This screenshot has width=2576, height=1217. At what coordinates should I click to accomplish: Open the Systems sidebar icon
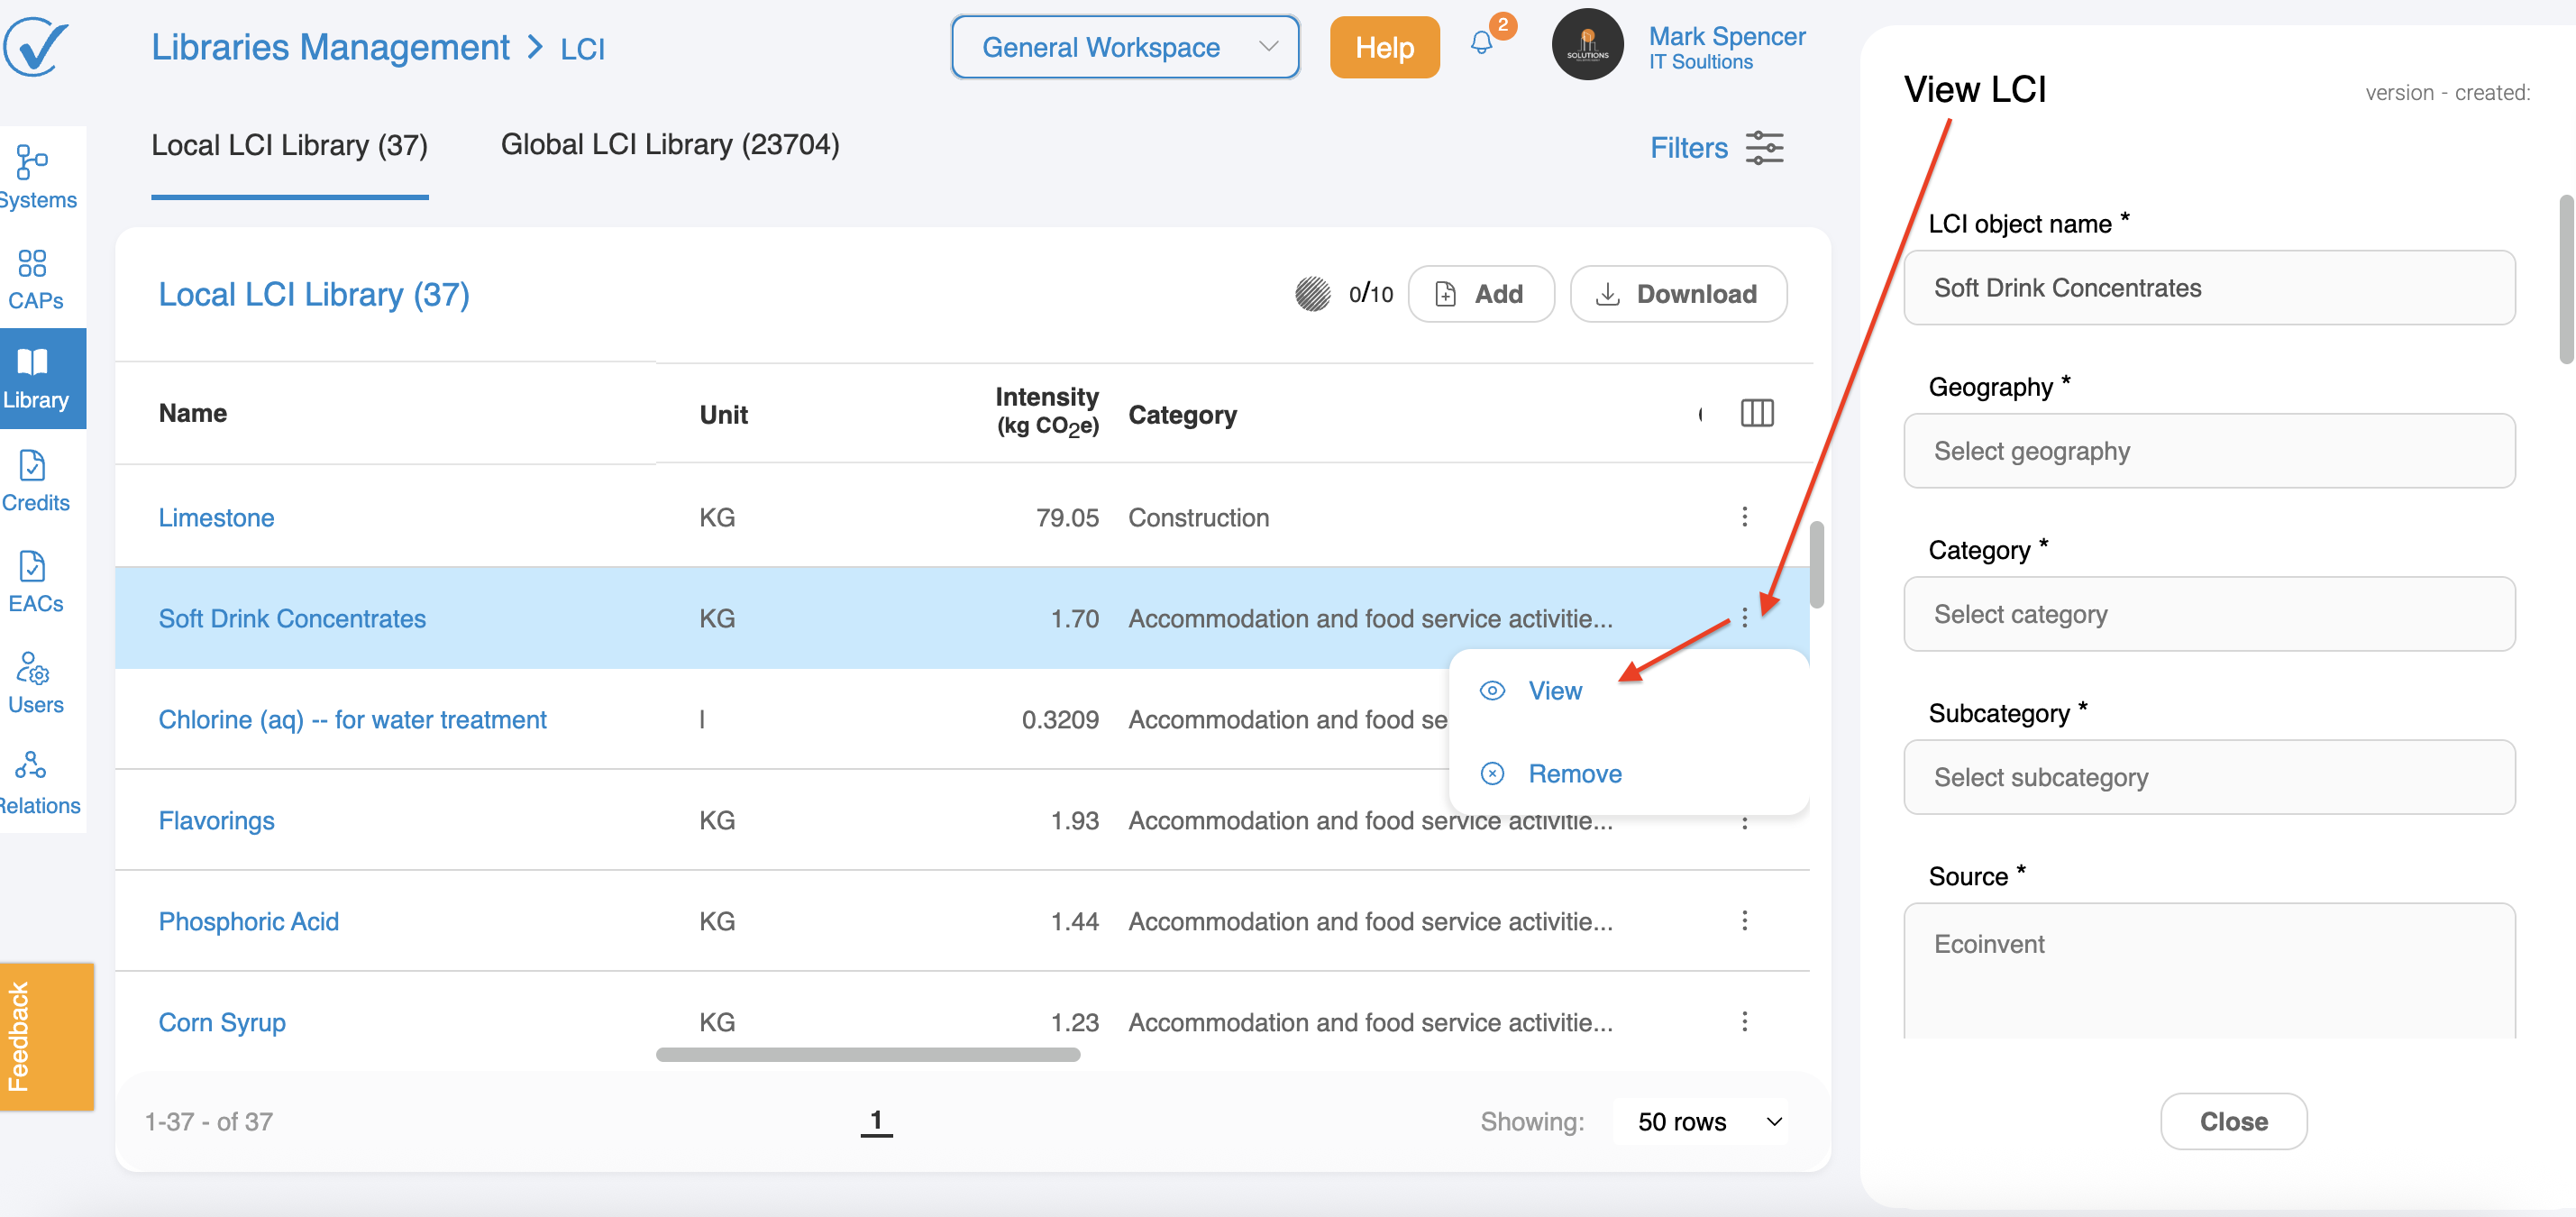[35, 175]
